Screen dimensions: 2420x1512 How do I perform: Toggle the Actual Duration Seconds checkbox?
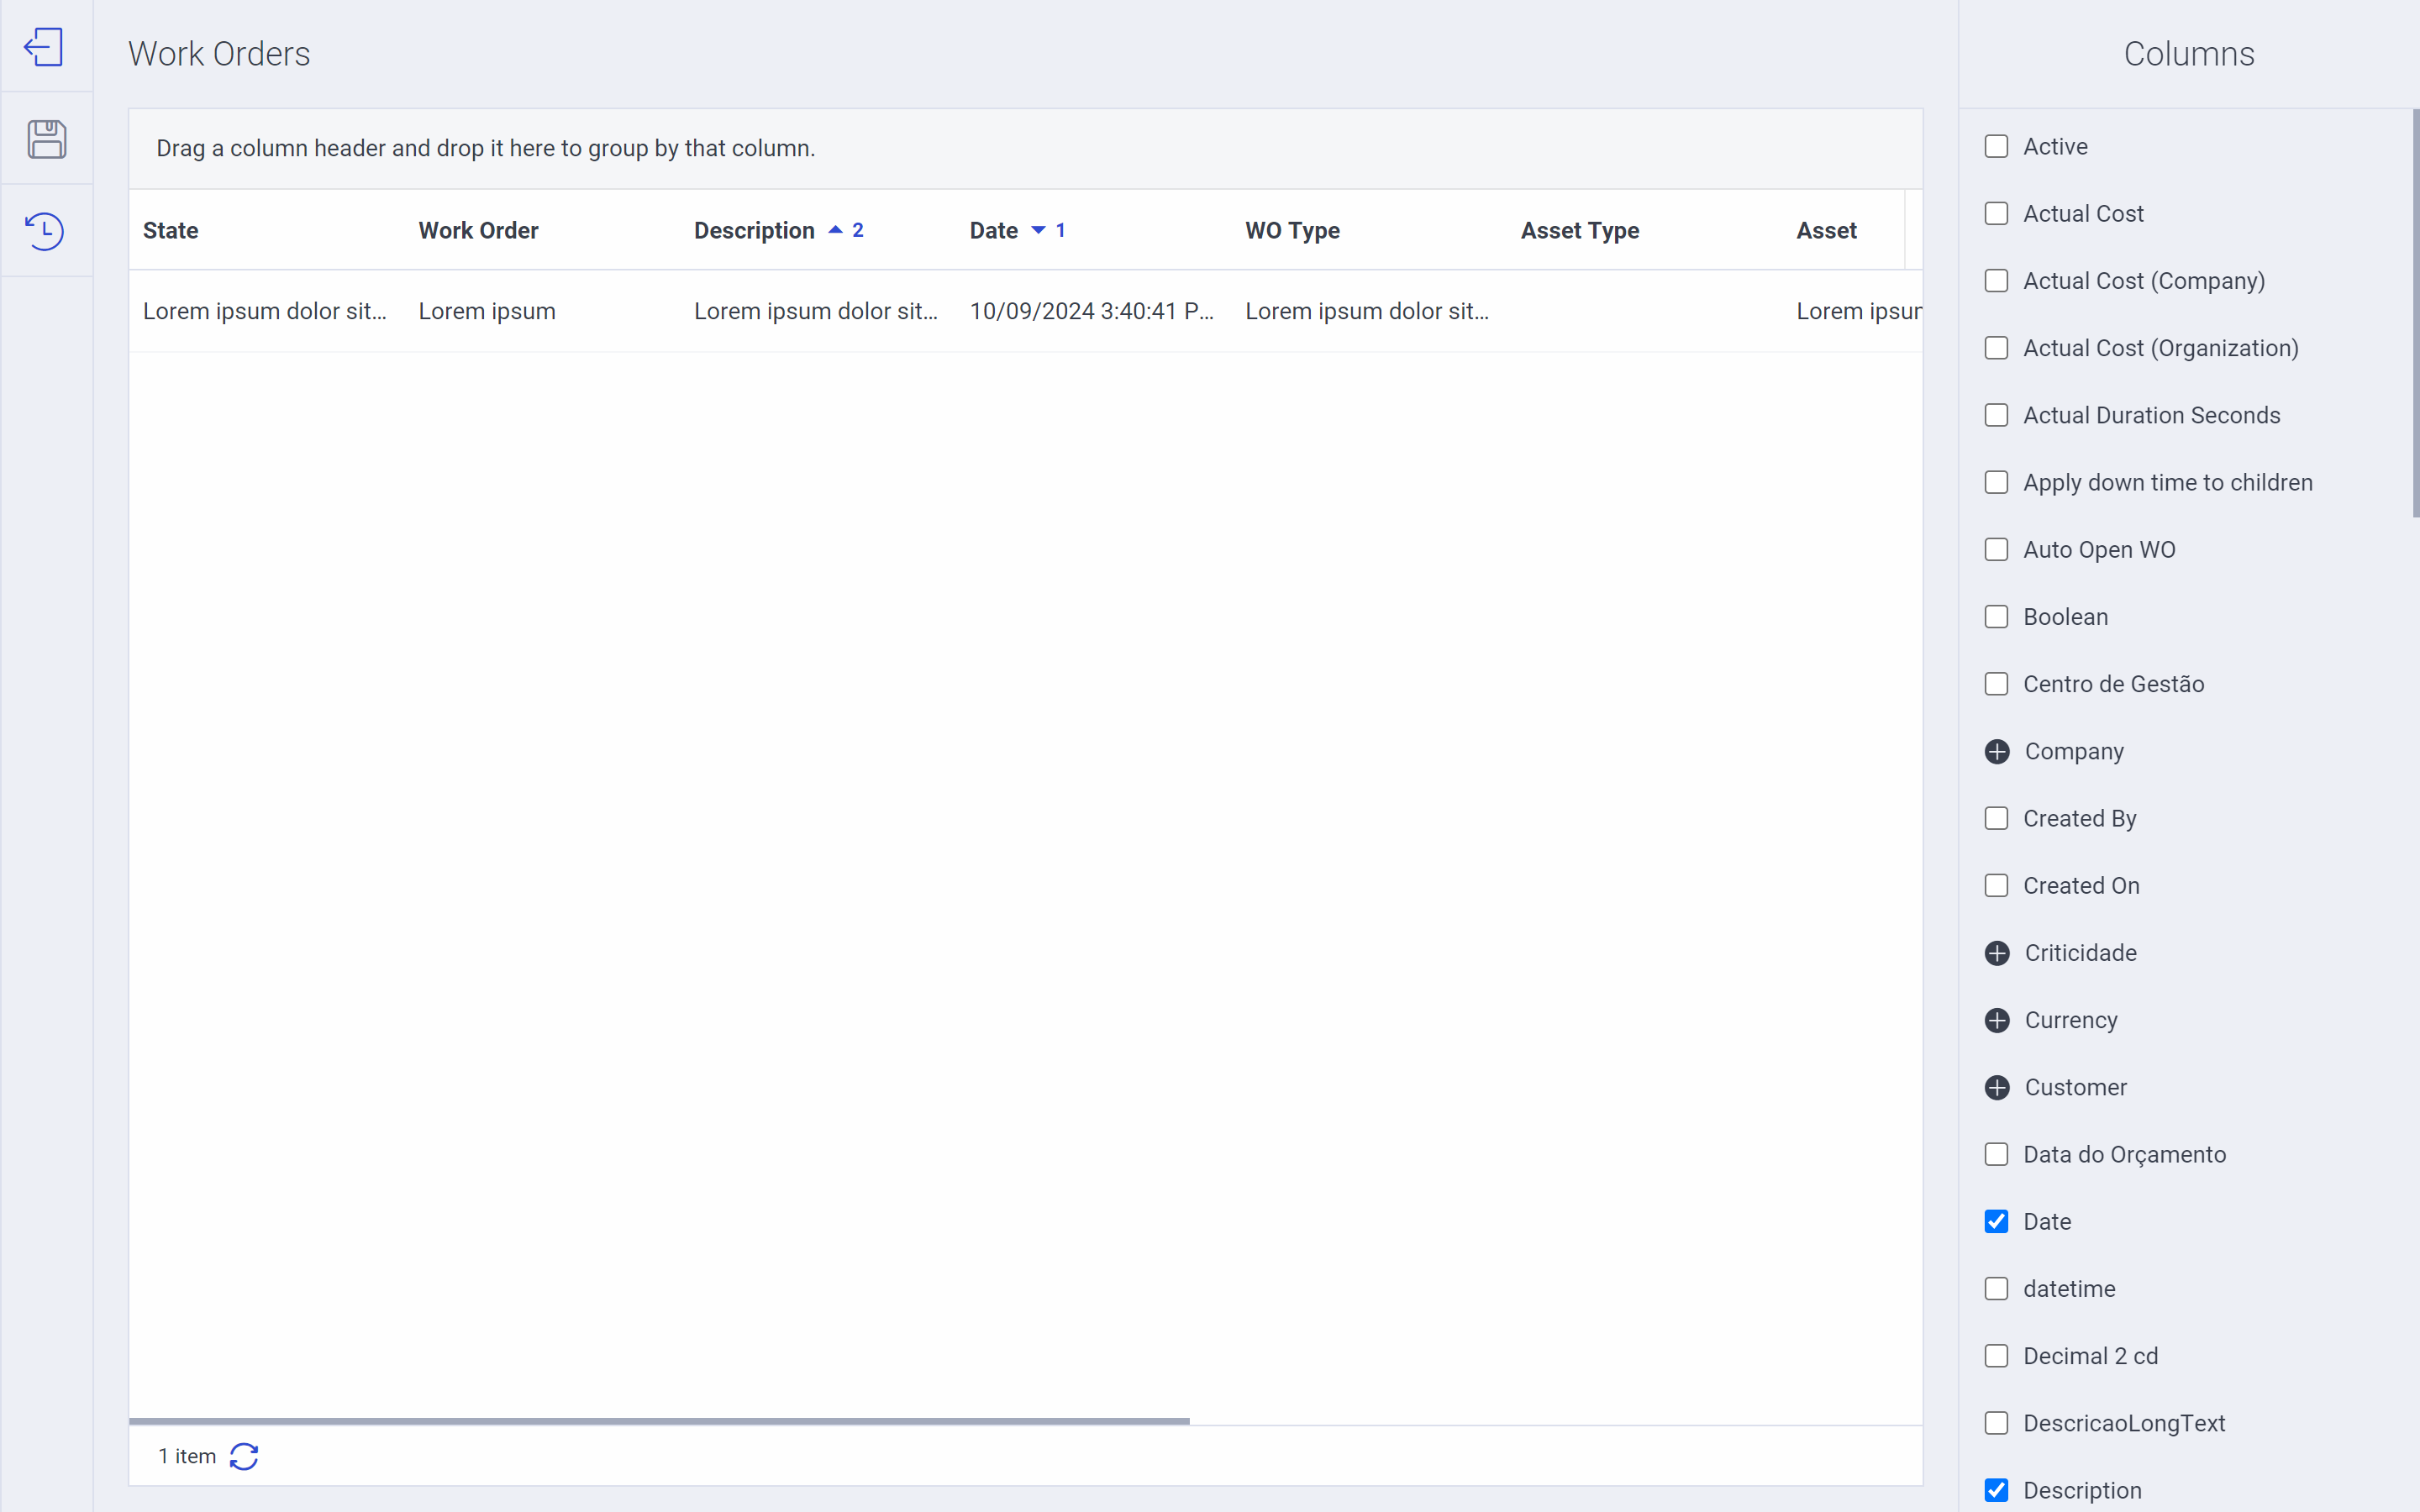(1996, 415)
